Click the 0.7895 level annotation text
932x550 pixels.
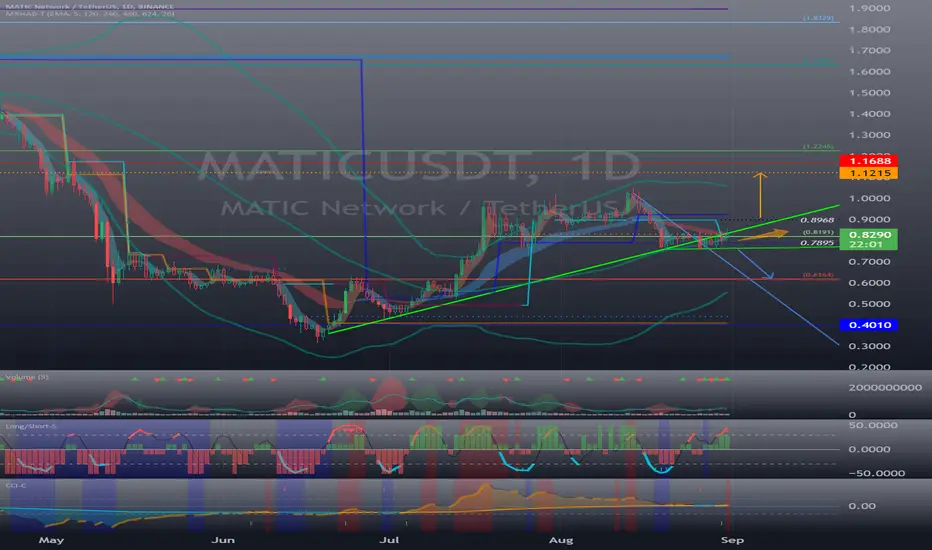(x=817, y=243)
